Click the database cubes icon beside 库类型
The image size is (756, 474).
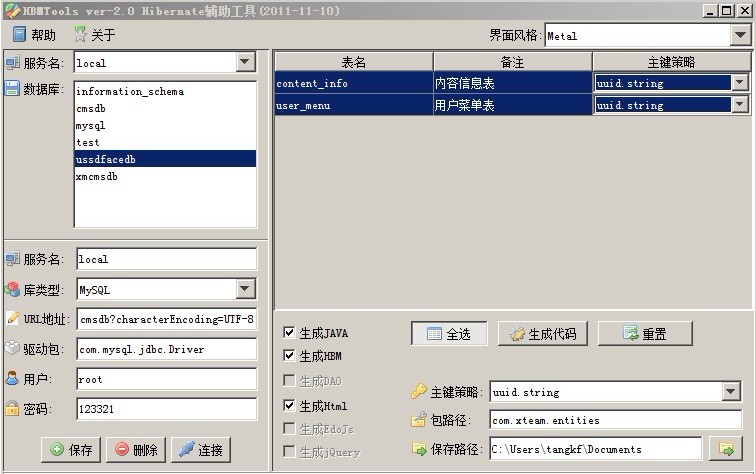click(x=12, y=289)
